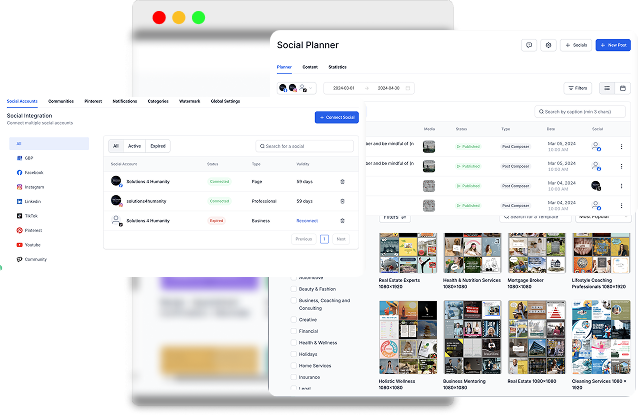
Task: Open the Watermark tab
Action: 190,101
